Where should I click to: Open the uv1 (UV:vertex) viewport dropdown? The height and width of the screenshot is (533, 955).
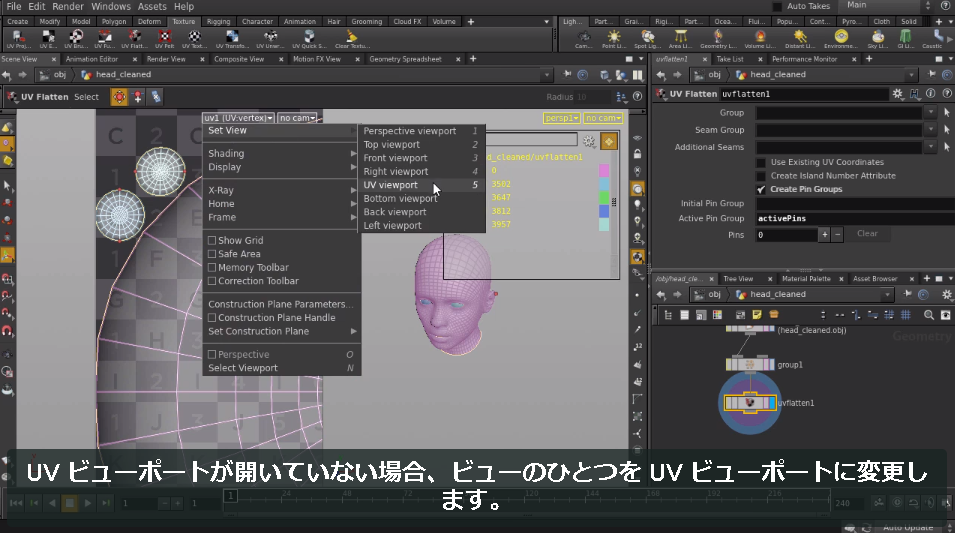click(238, 118)
